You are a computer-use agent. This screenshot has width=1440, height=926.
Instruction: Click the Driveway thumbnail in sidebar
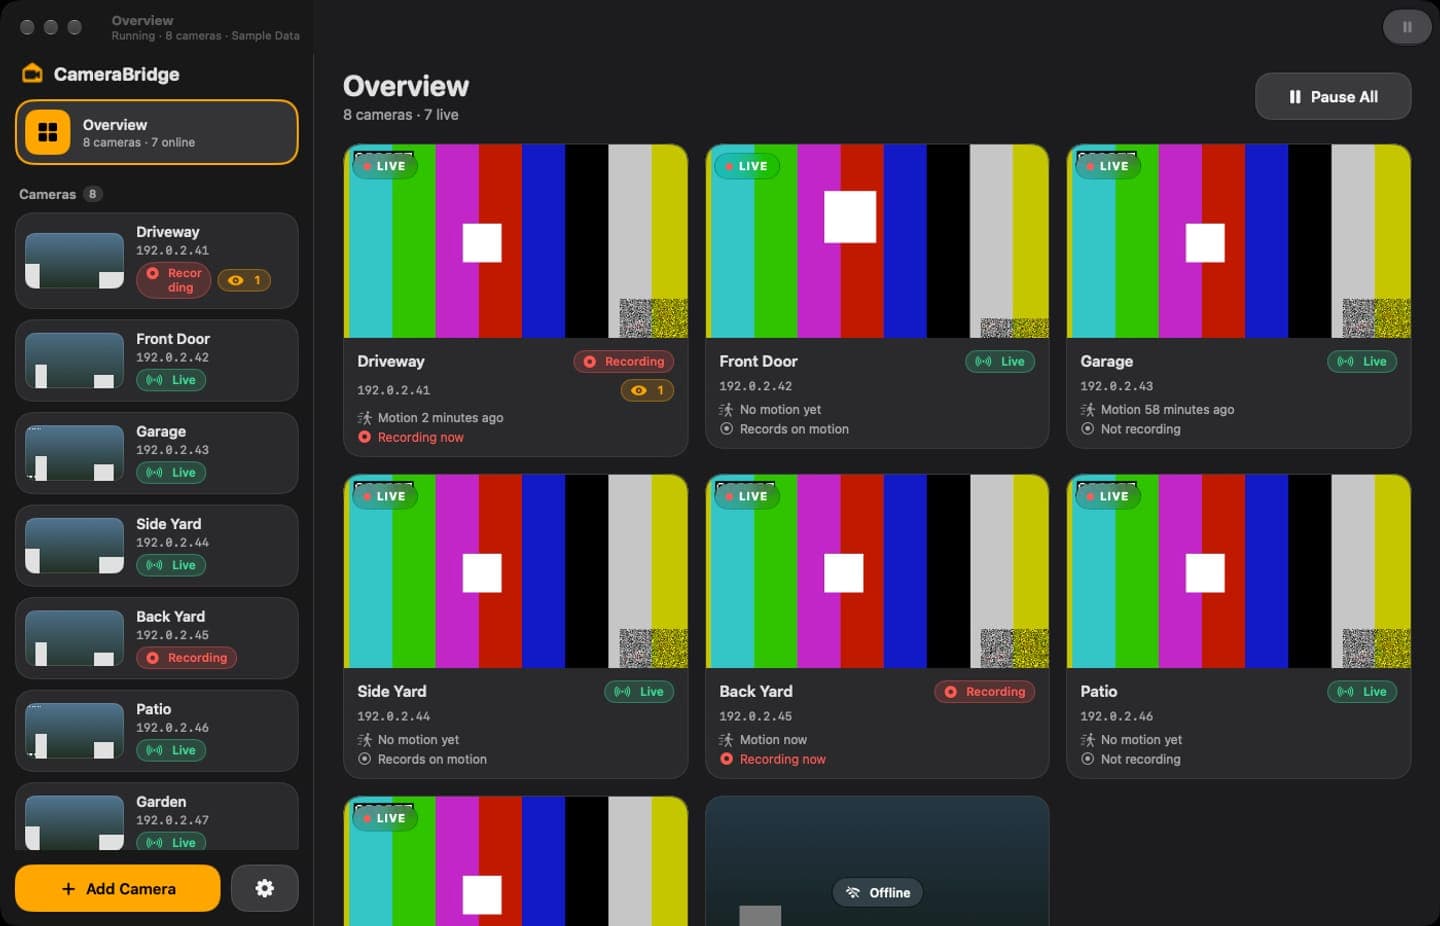tap(74, 260)
